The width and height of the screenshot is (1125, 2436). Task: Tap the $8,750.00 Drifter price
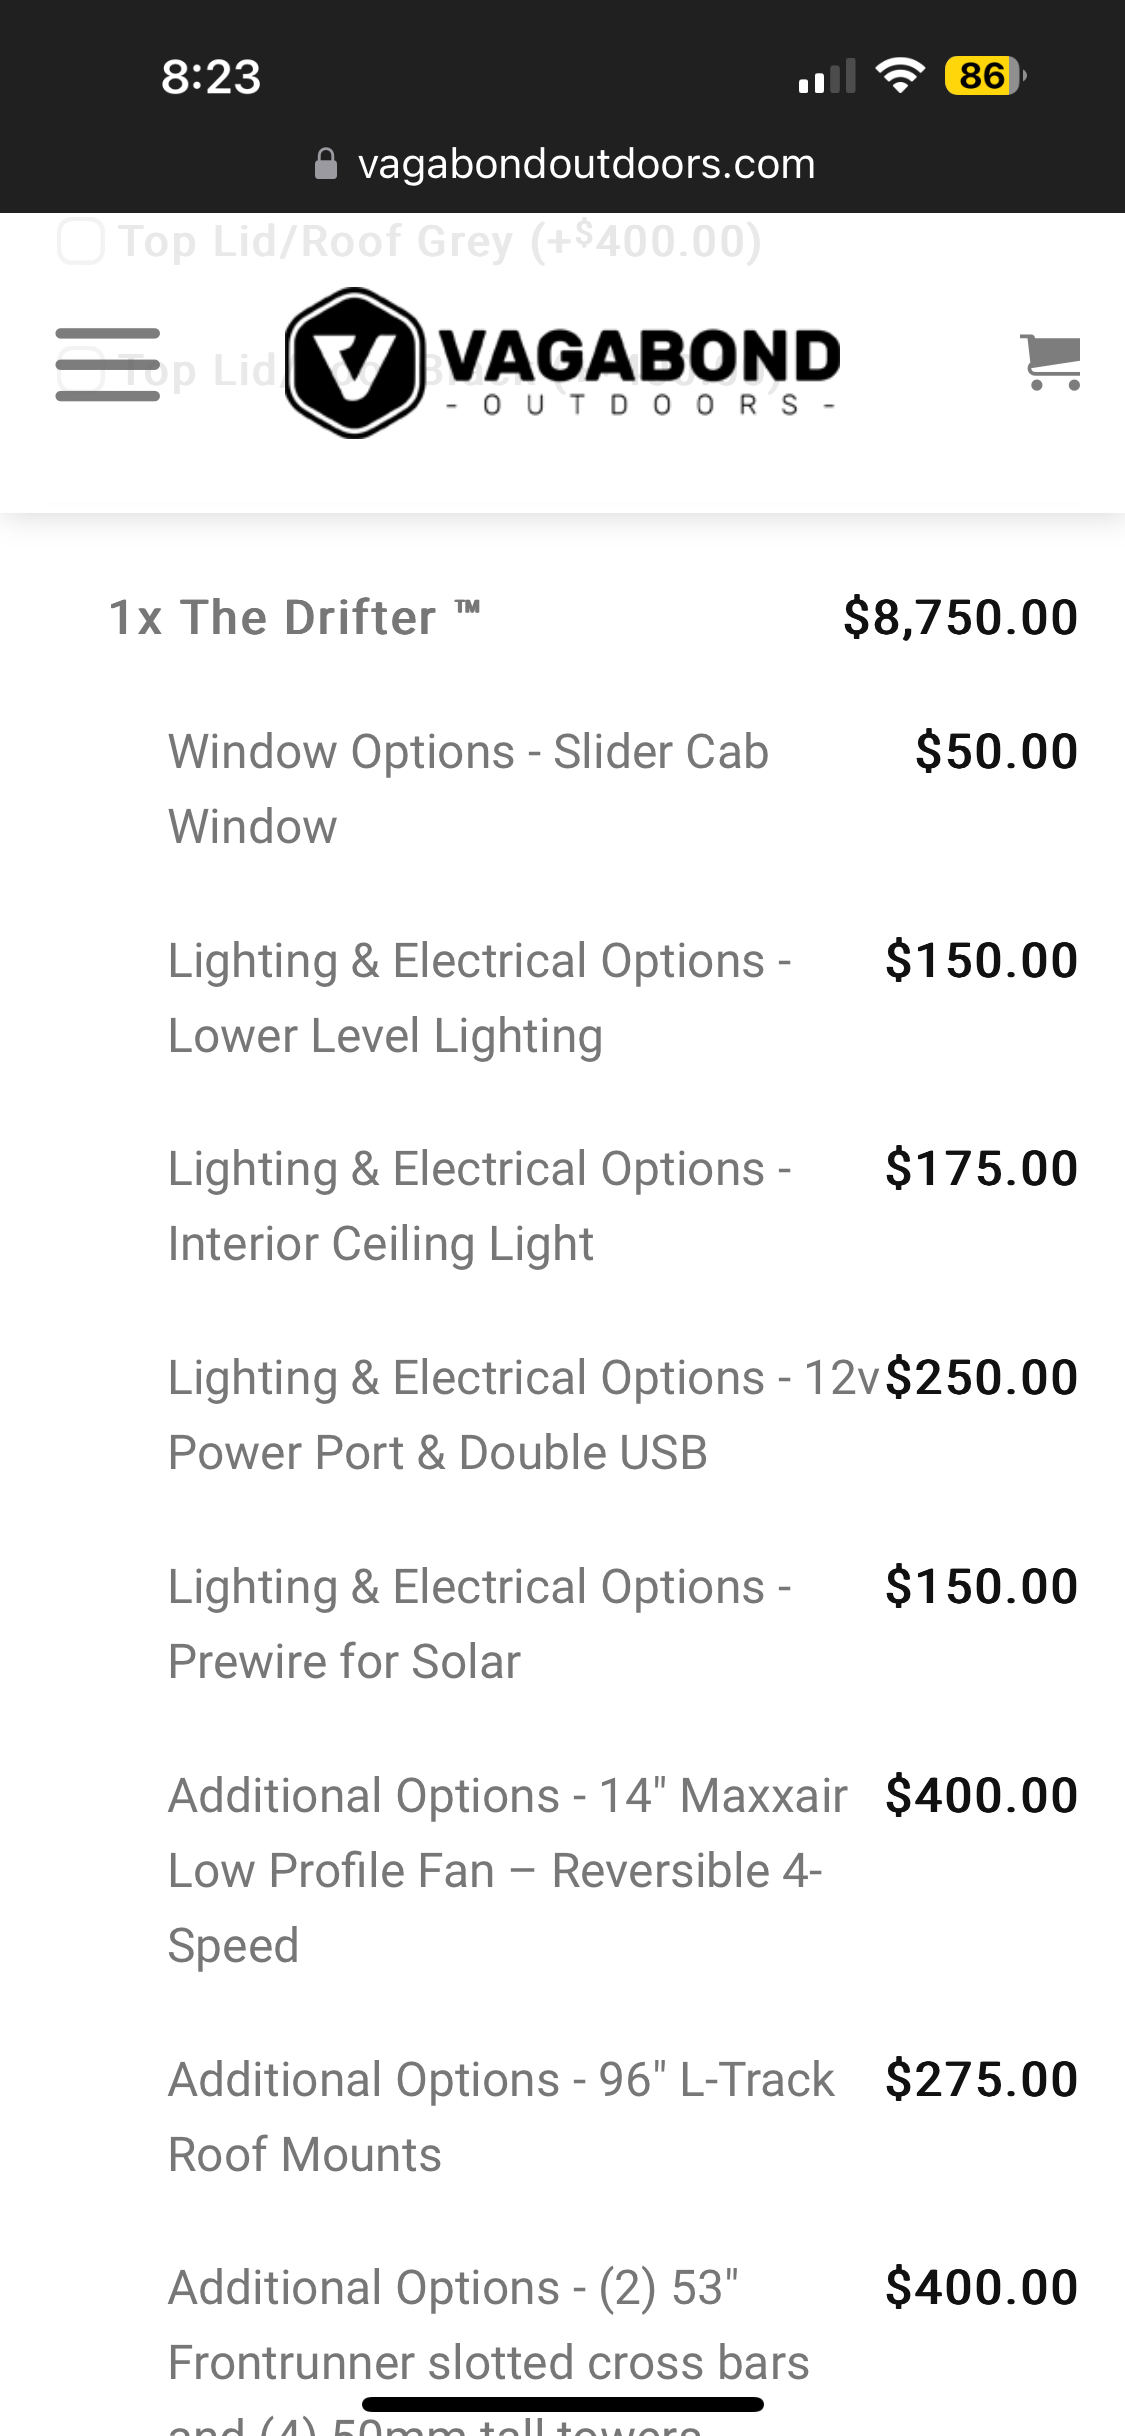pos(960,617)
